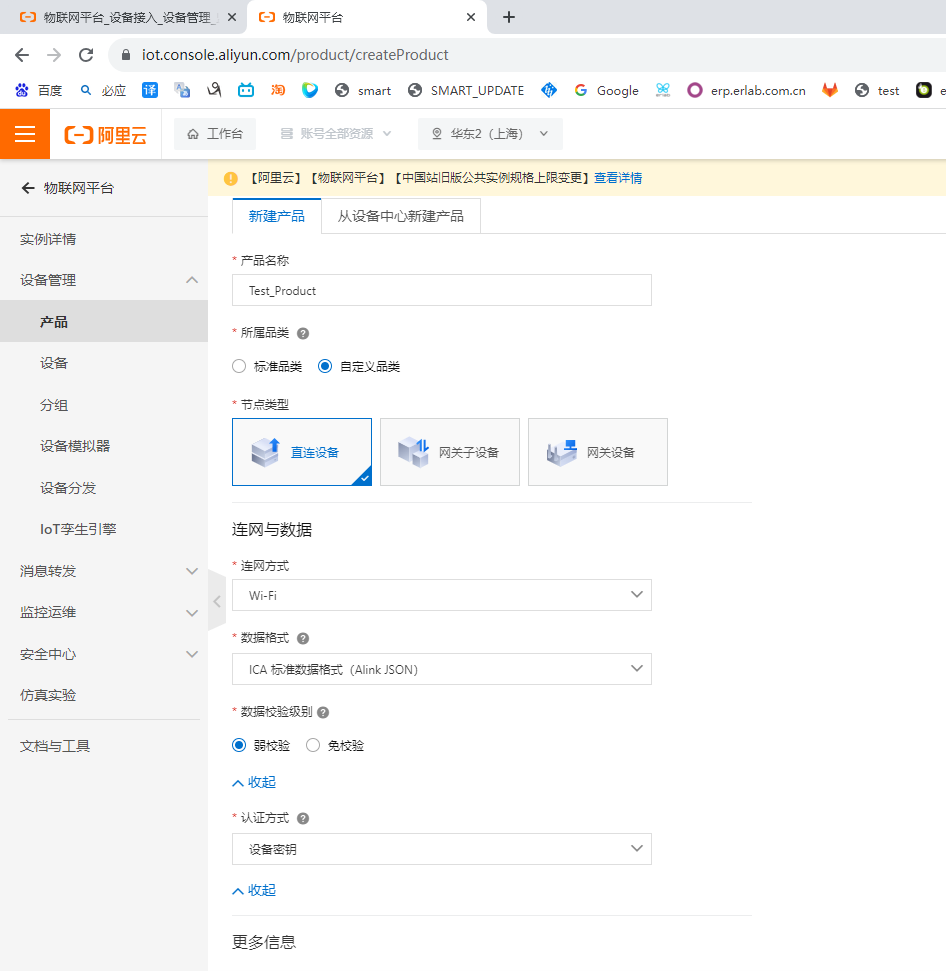
Task: Collapse section with 收起 under 数据校验级别
Action: (254, 783)
